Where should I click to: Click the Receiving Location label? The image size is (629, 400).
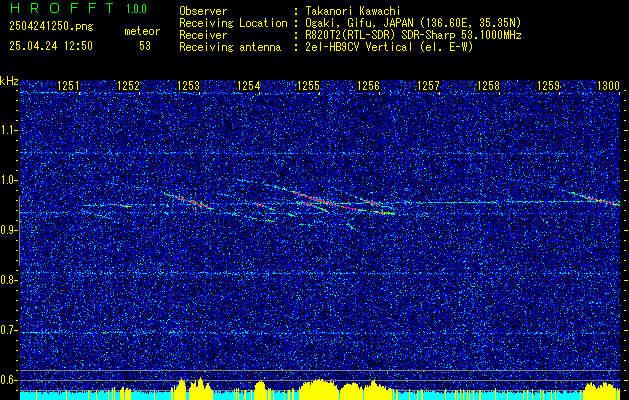233,23
